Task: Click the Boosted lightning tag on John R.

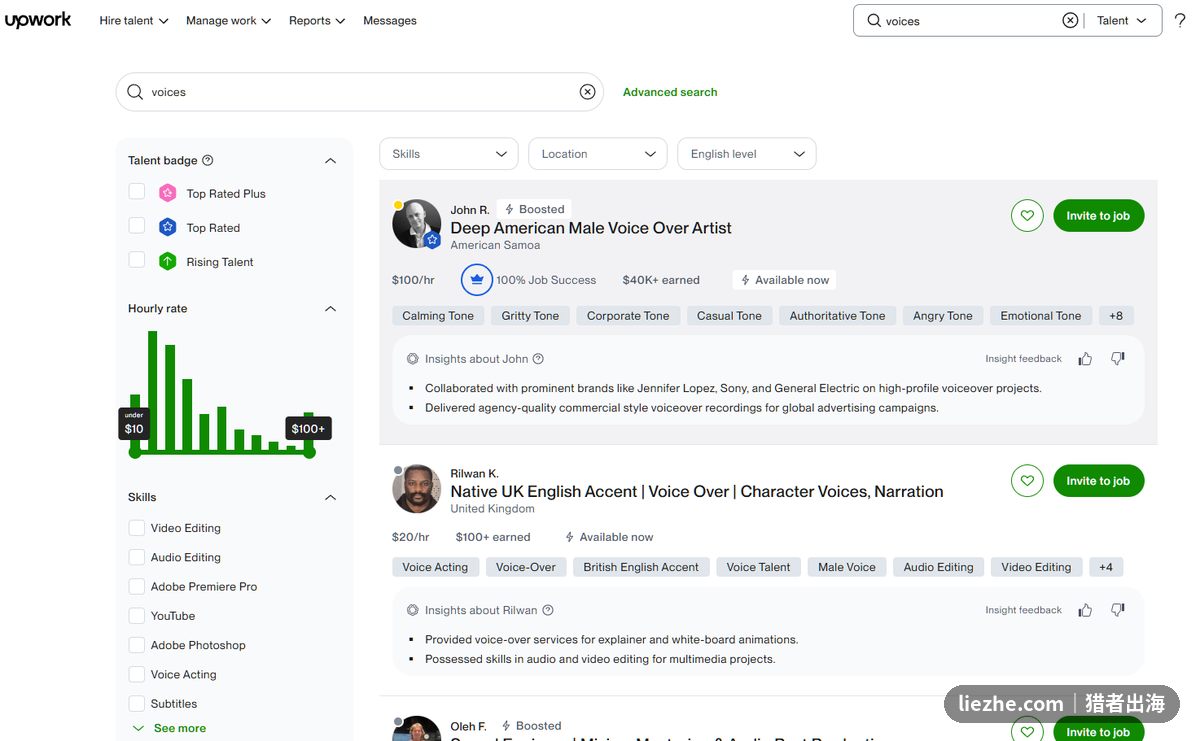Action: [x=534, y=209]
